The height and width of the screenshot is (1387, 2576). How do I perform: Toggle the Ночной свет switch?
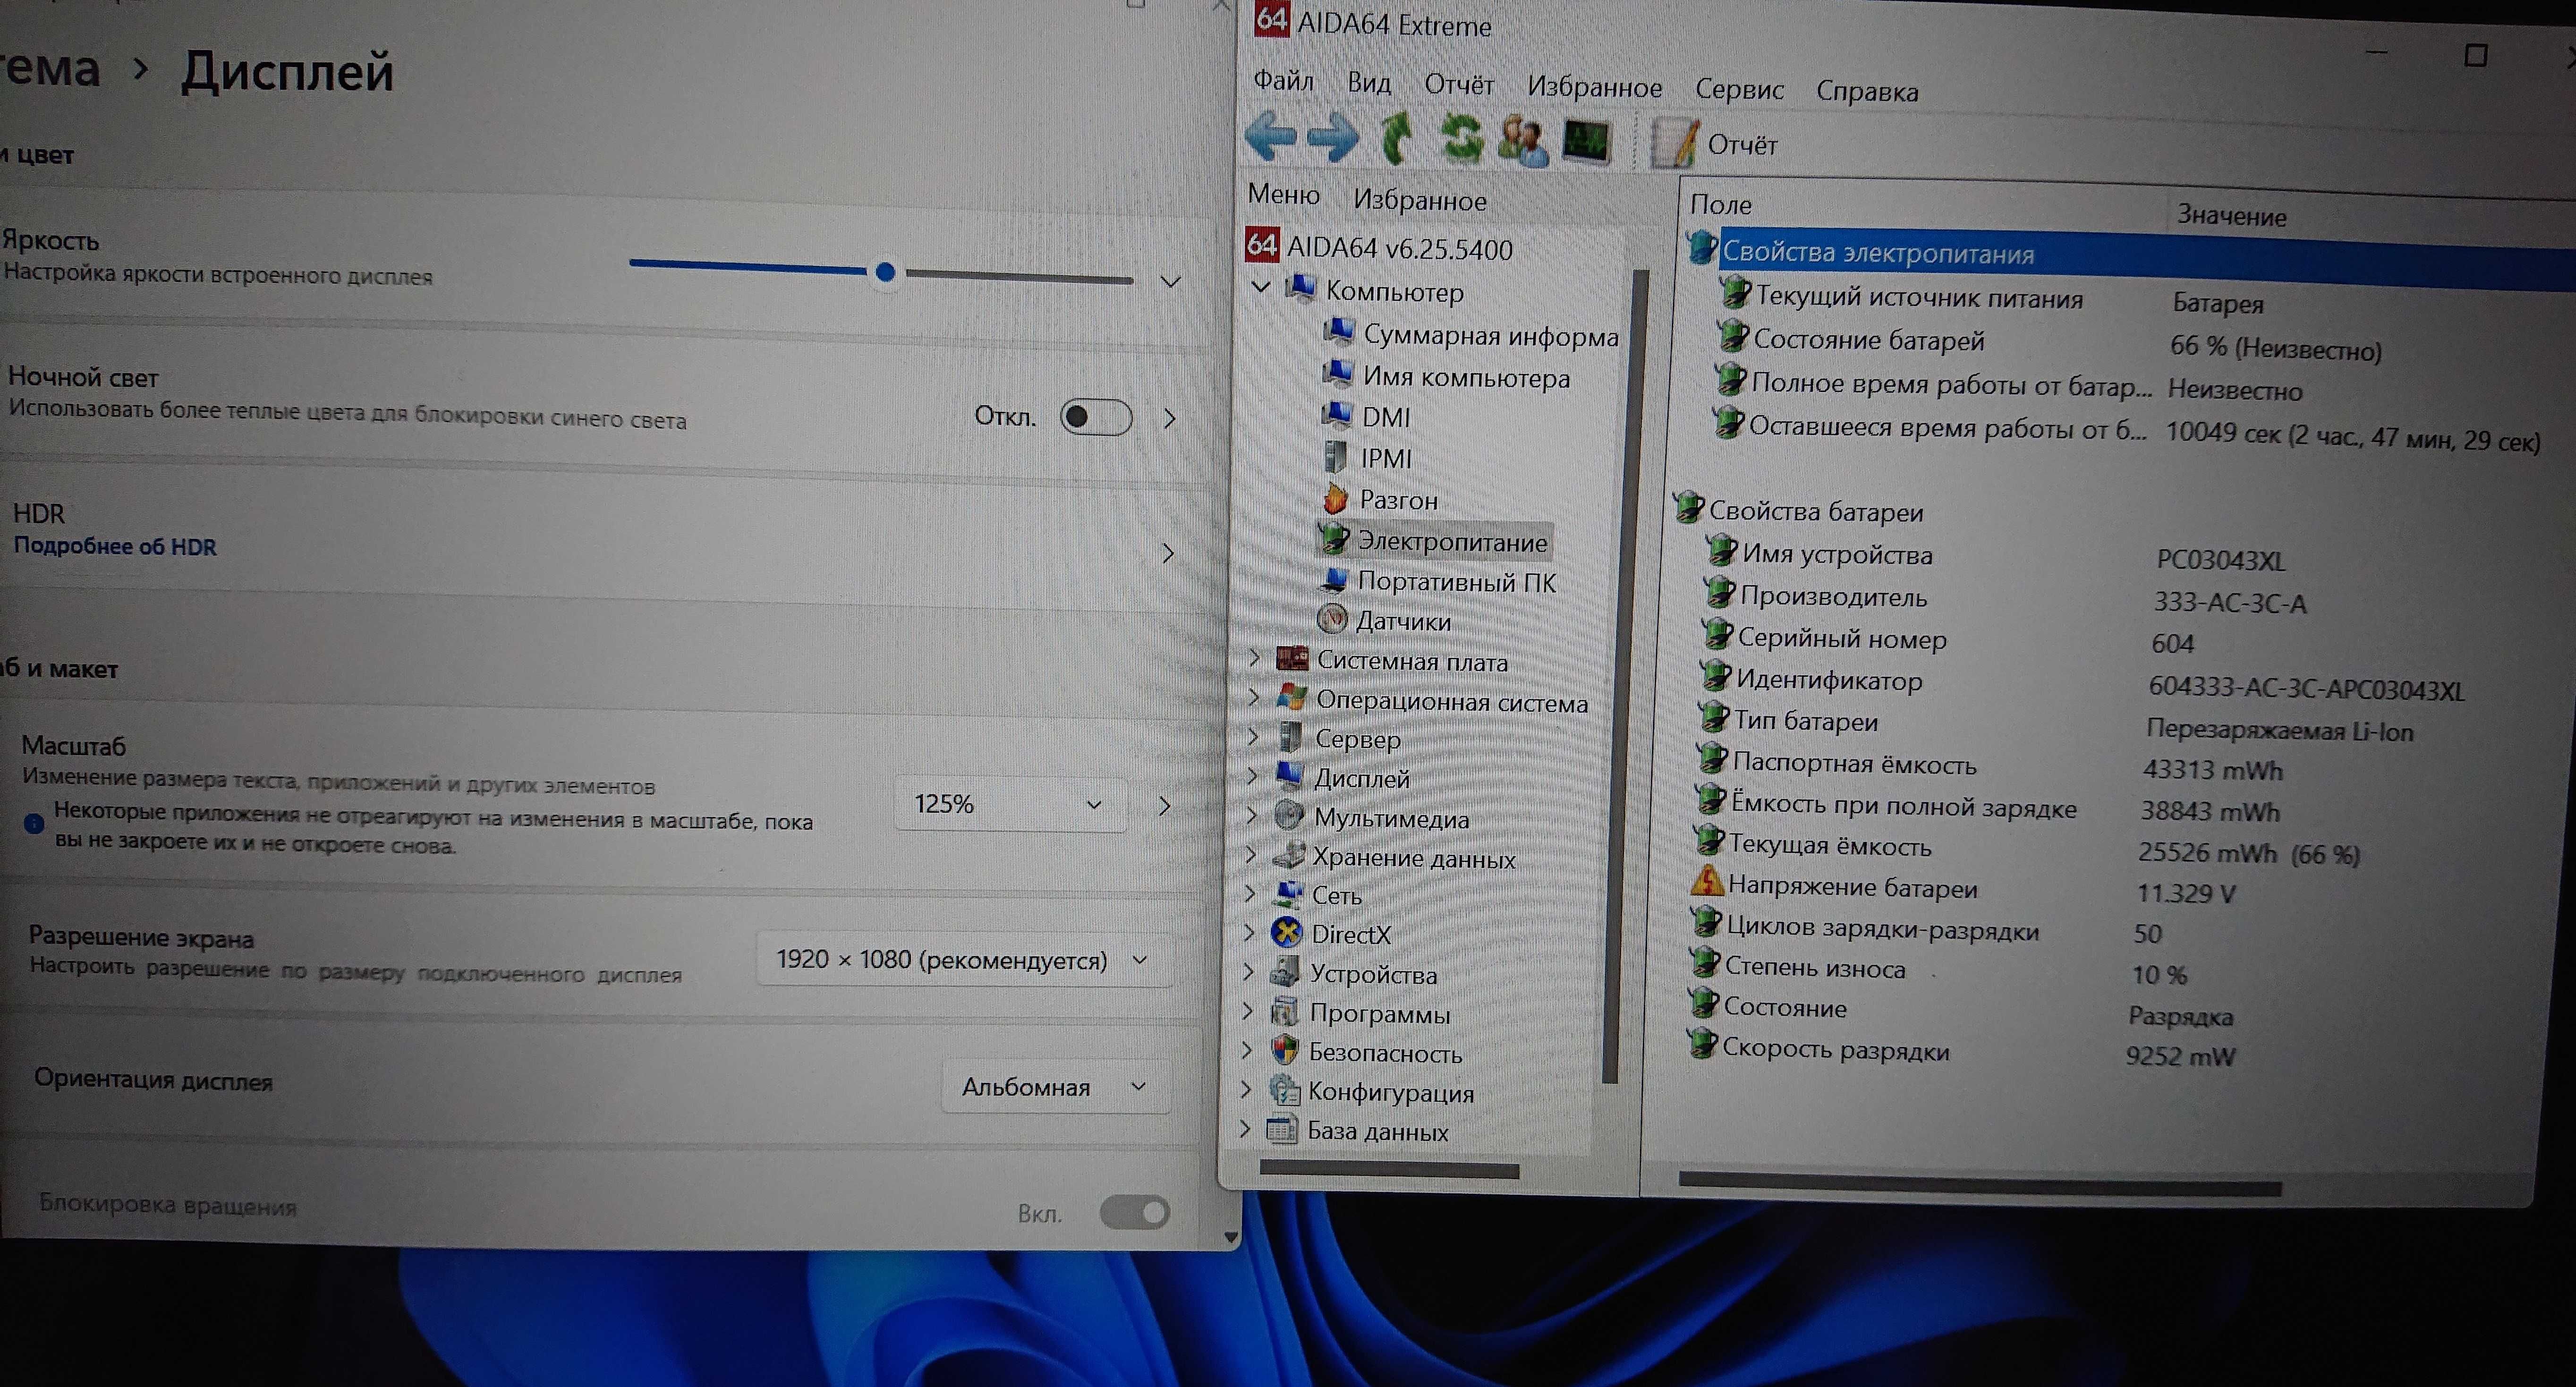pyautogui.click(x=1096, y=417)
